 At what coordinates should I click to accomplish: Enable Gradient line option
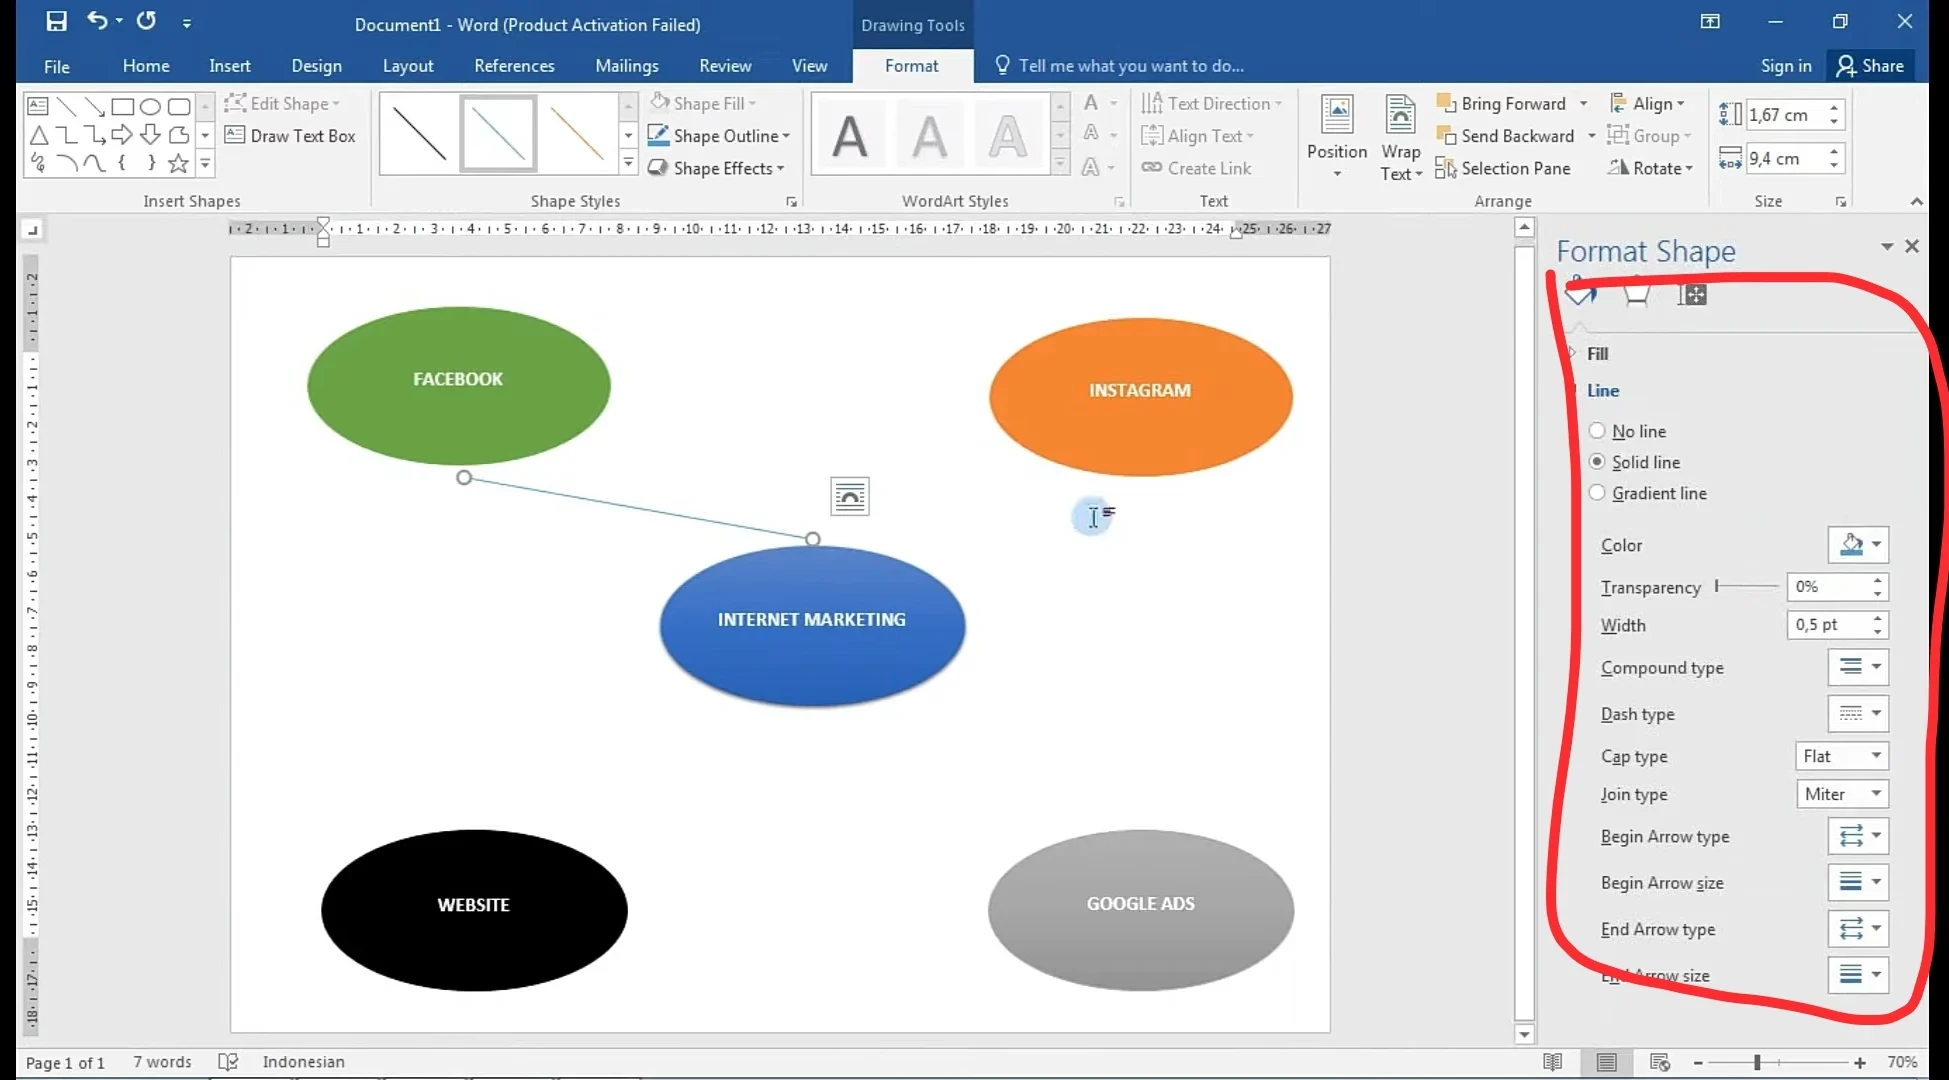(1595, 492)
